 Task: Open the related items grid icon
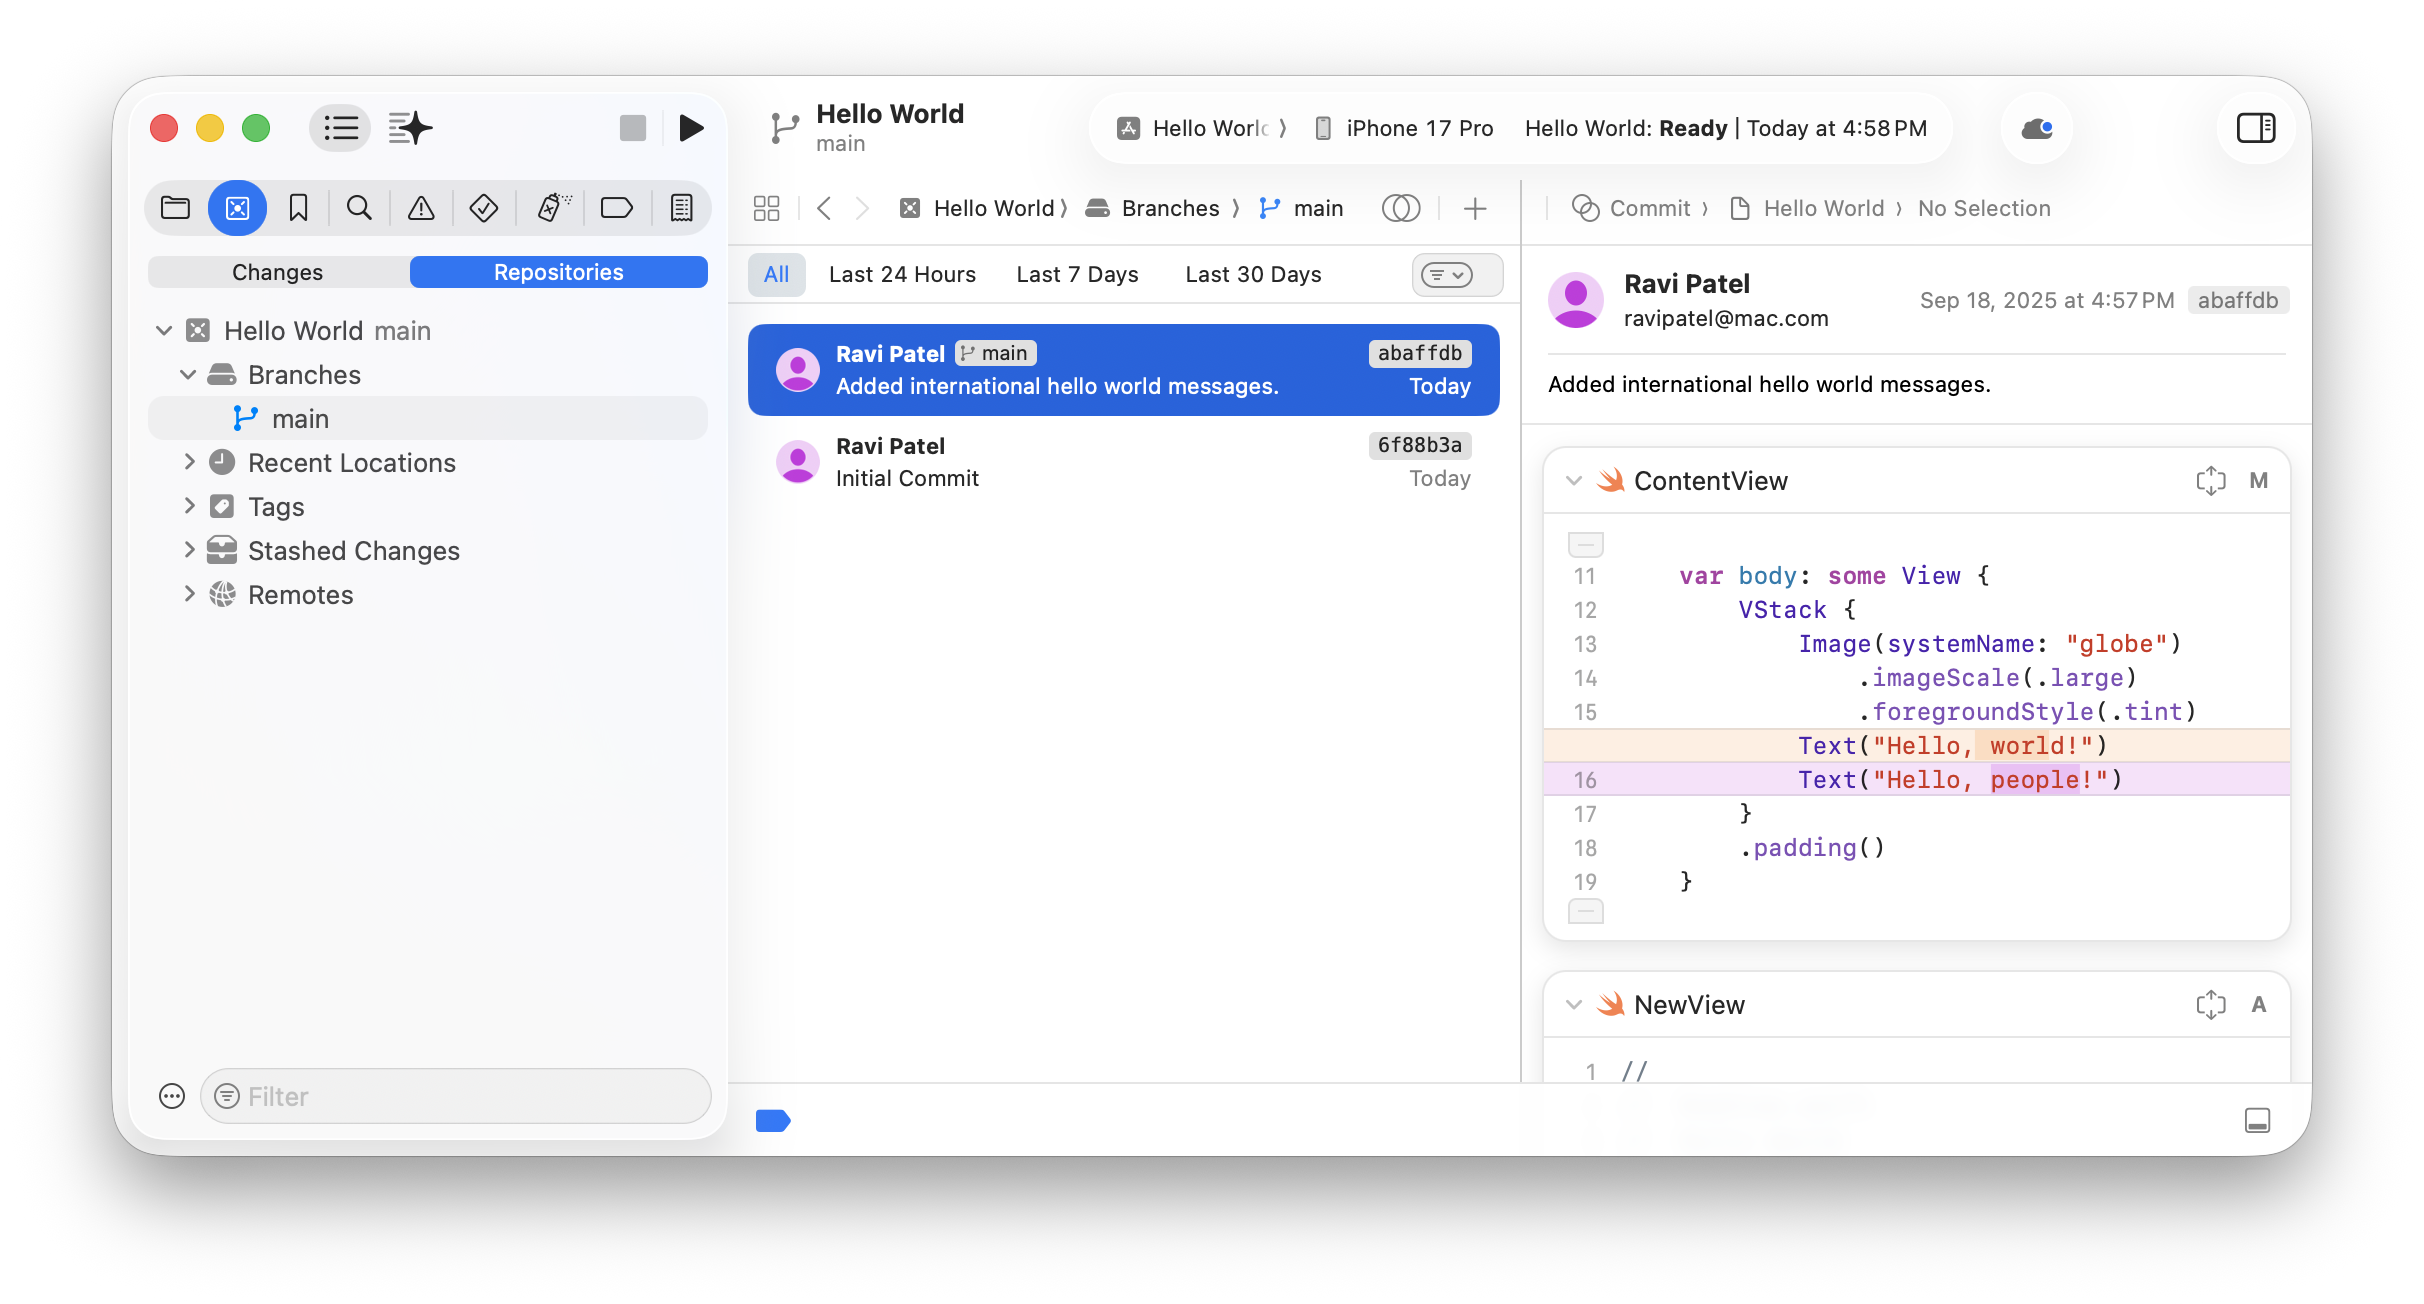click(767, 208)
